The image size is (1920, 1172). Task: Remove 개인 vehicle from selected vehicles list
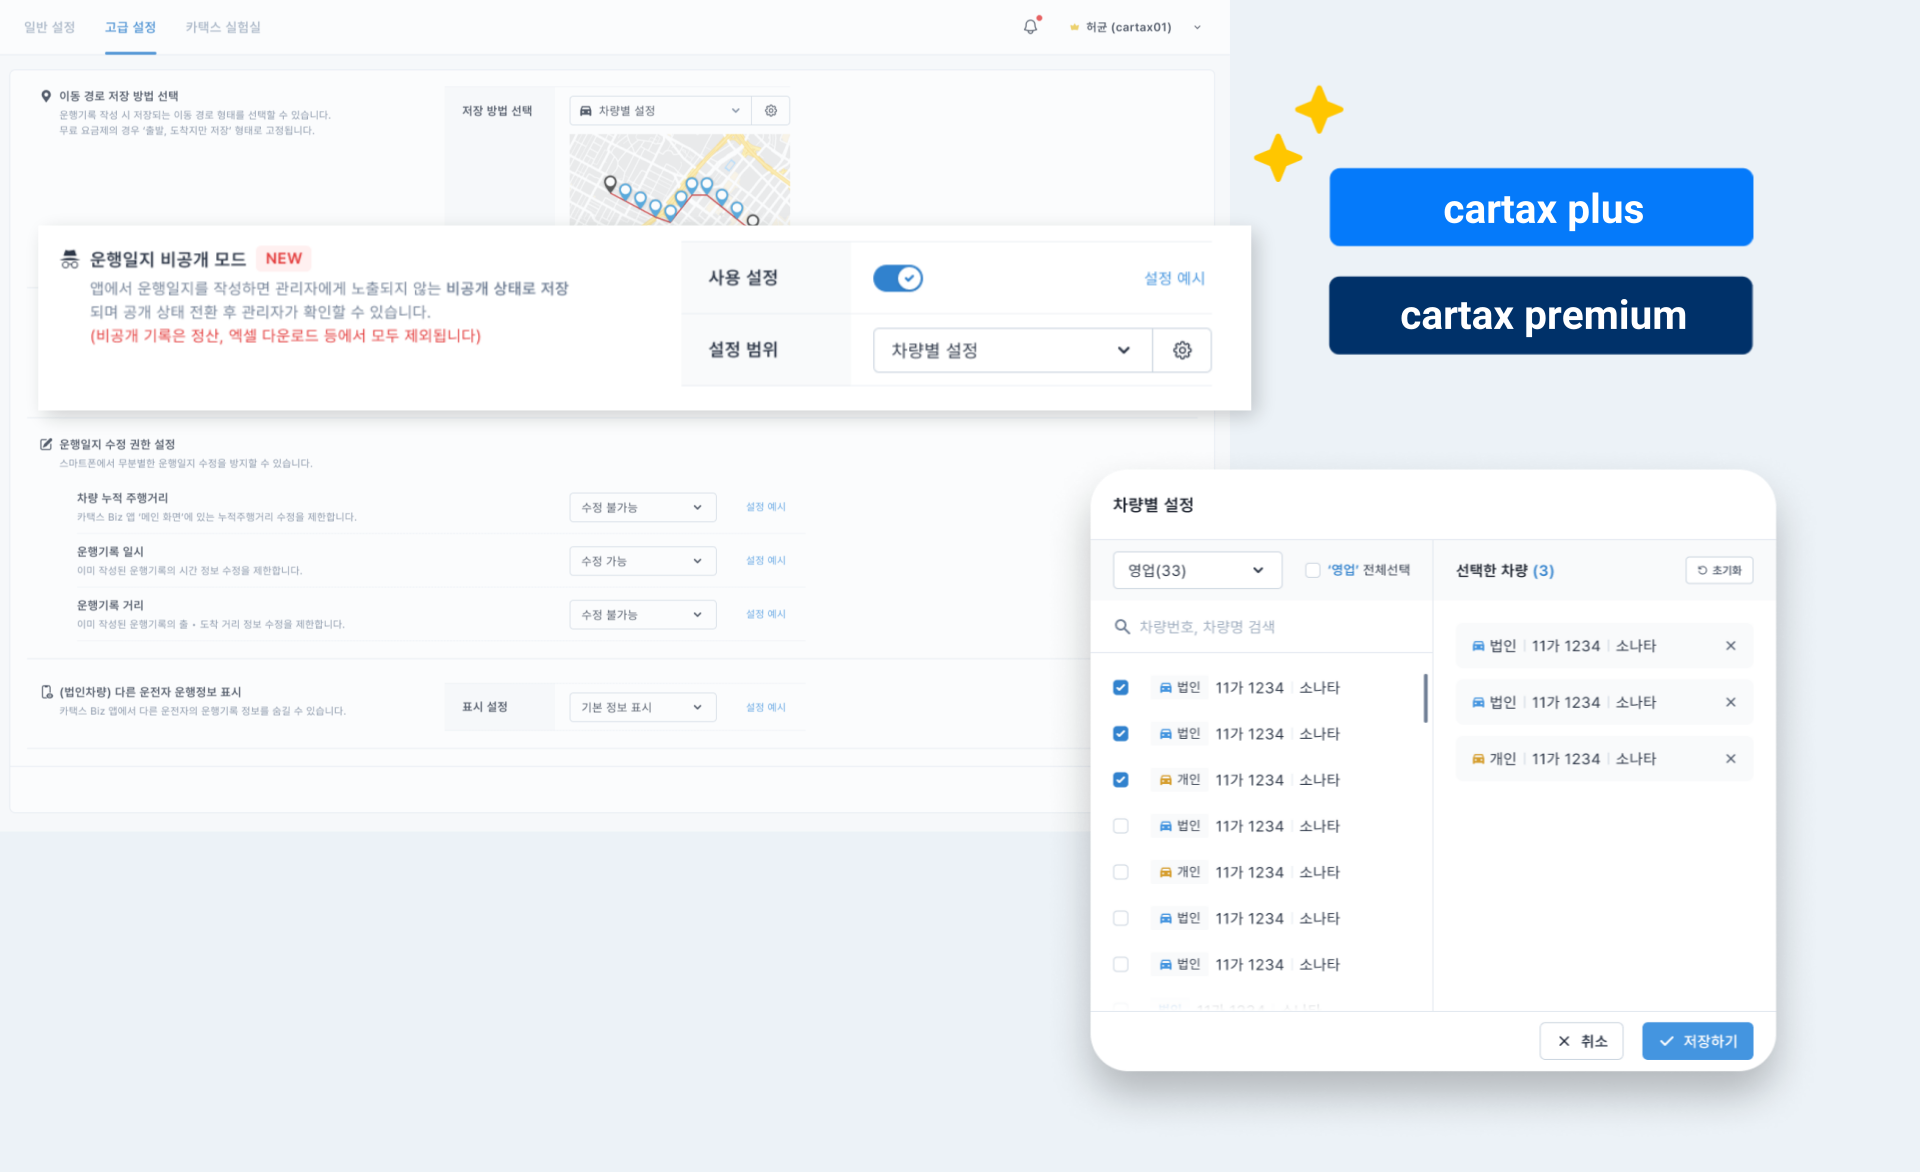click(1730, 759)
